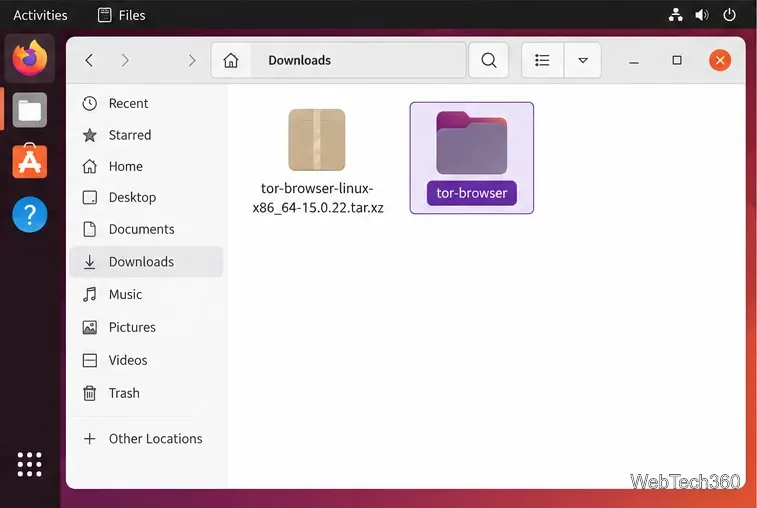Open Trash in sidebar
The height and width of the screenshot is (508, 757).
point(147,393)
